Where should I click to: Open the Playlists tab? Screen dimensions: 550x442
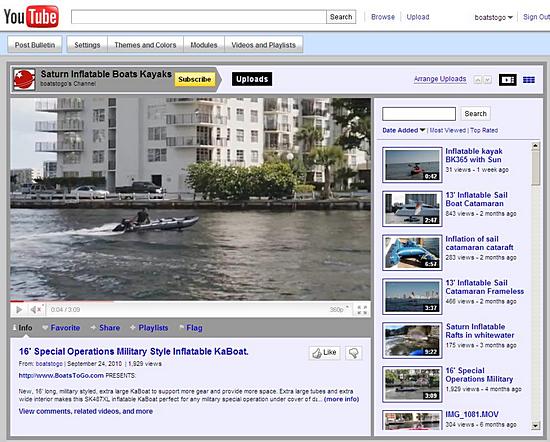click(x=149, y=328)
